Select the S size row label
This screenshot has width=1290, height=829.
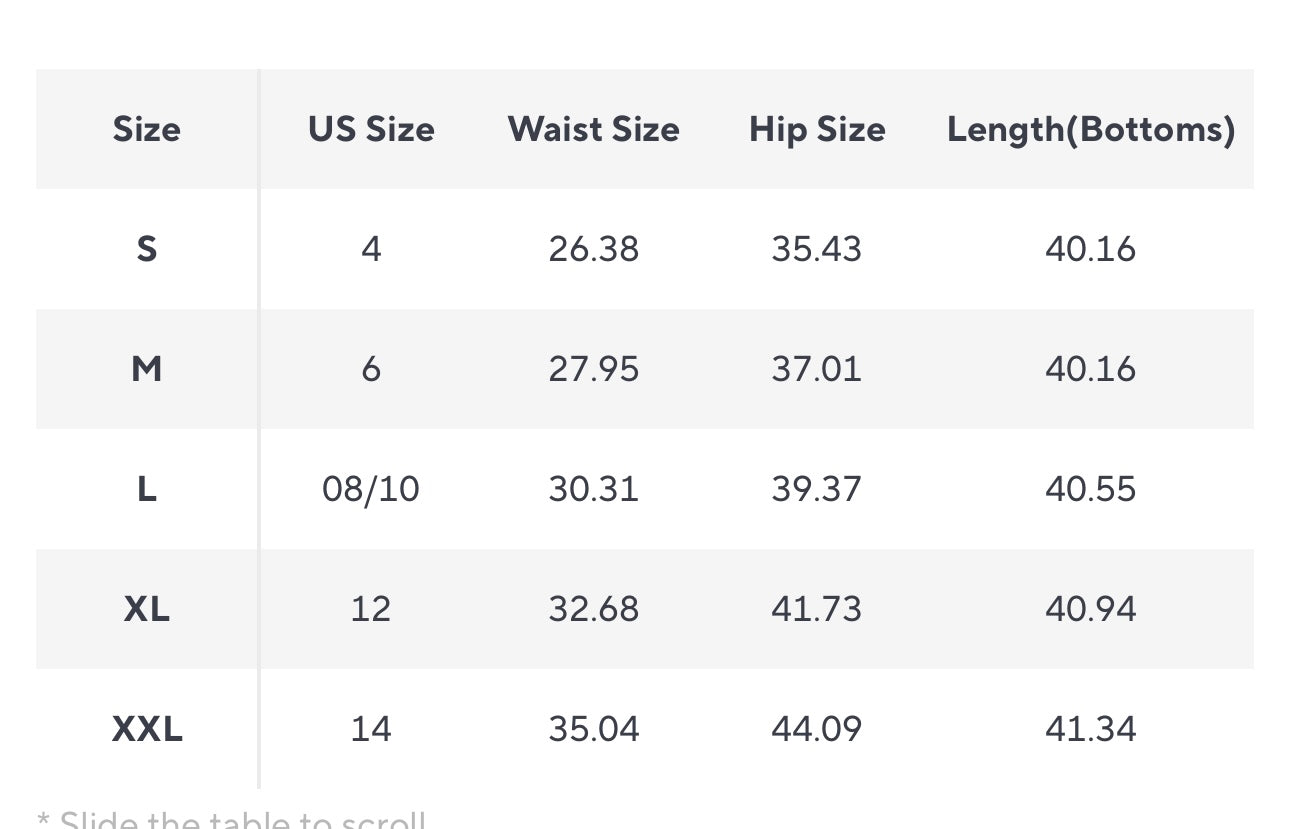click(146, 249)
